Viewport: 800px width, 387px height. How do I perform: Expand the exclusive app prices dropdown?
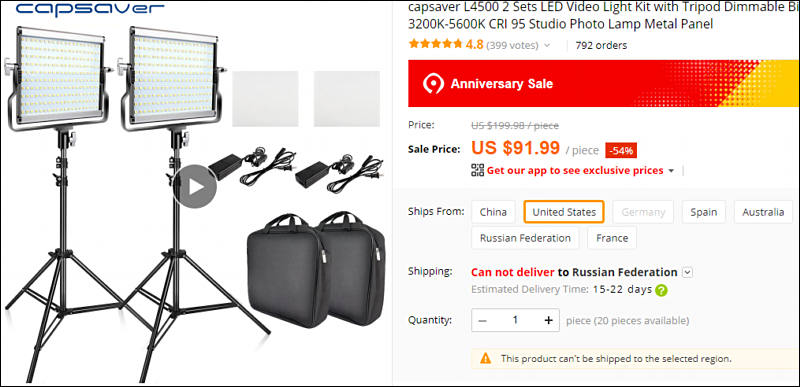[x=671, y=170]
